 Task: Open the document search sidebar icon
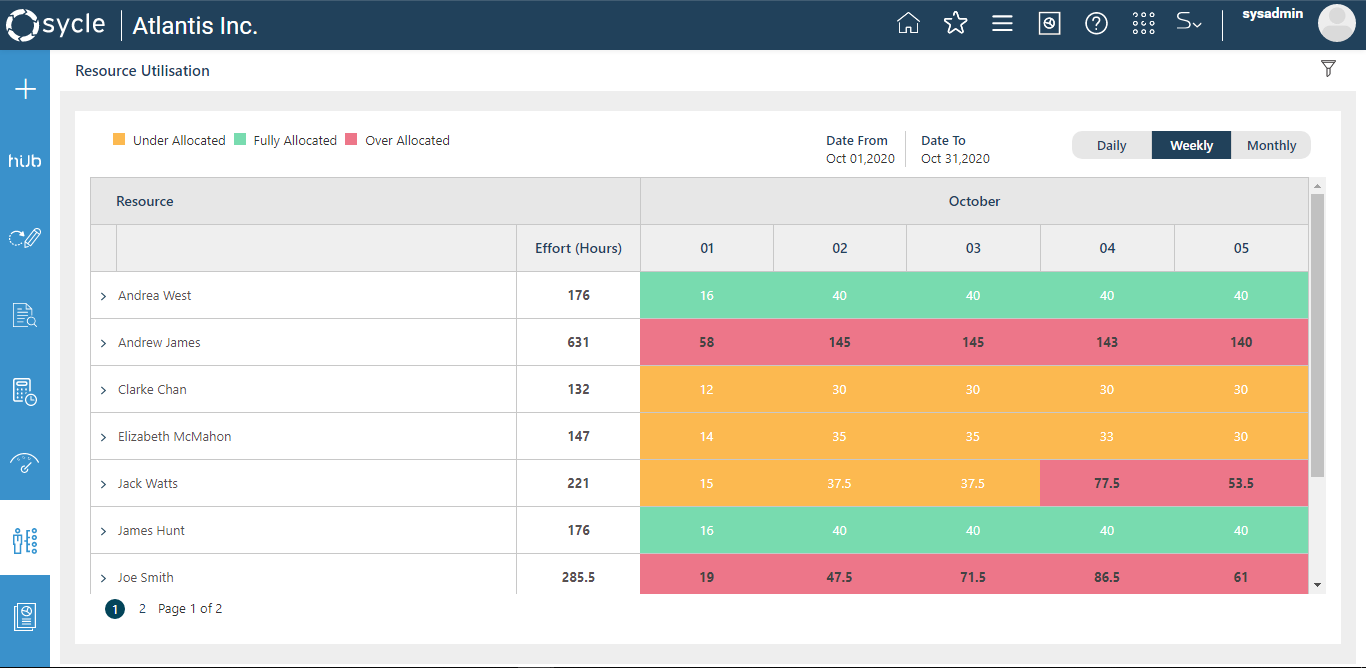(25, 315)
